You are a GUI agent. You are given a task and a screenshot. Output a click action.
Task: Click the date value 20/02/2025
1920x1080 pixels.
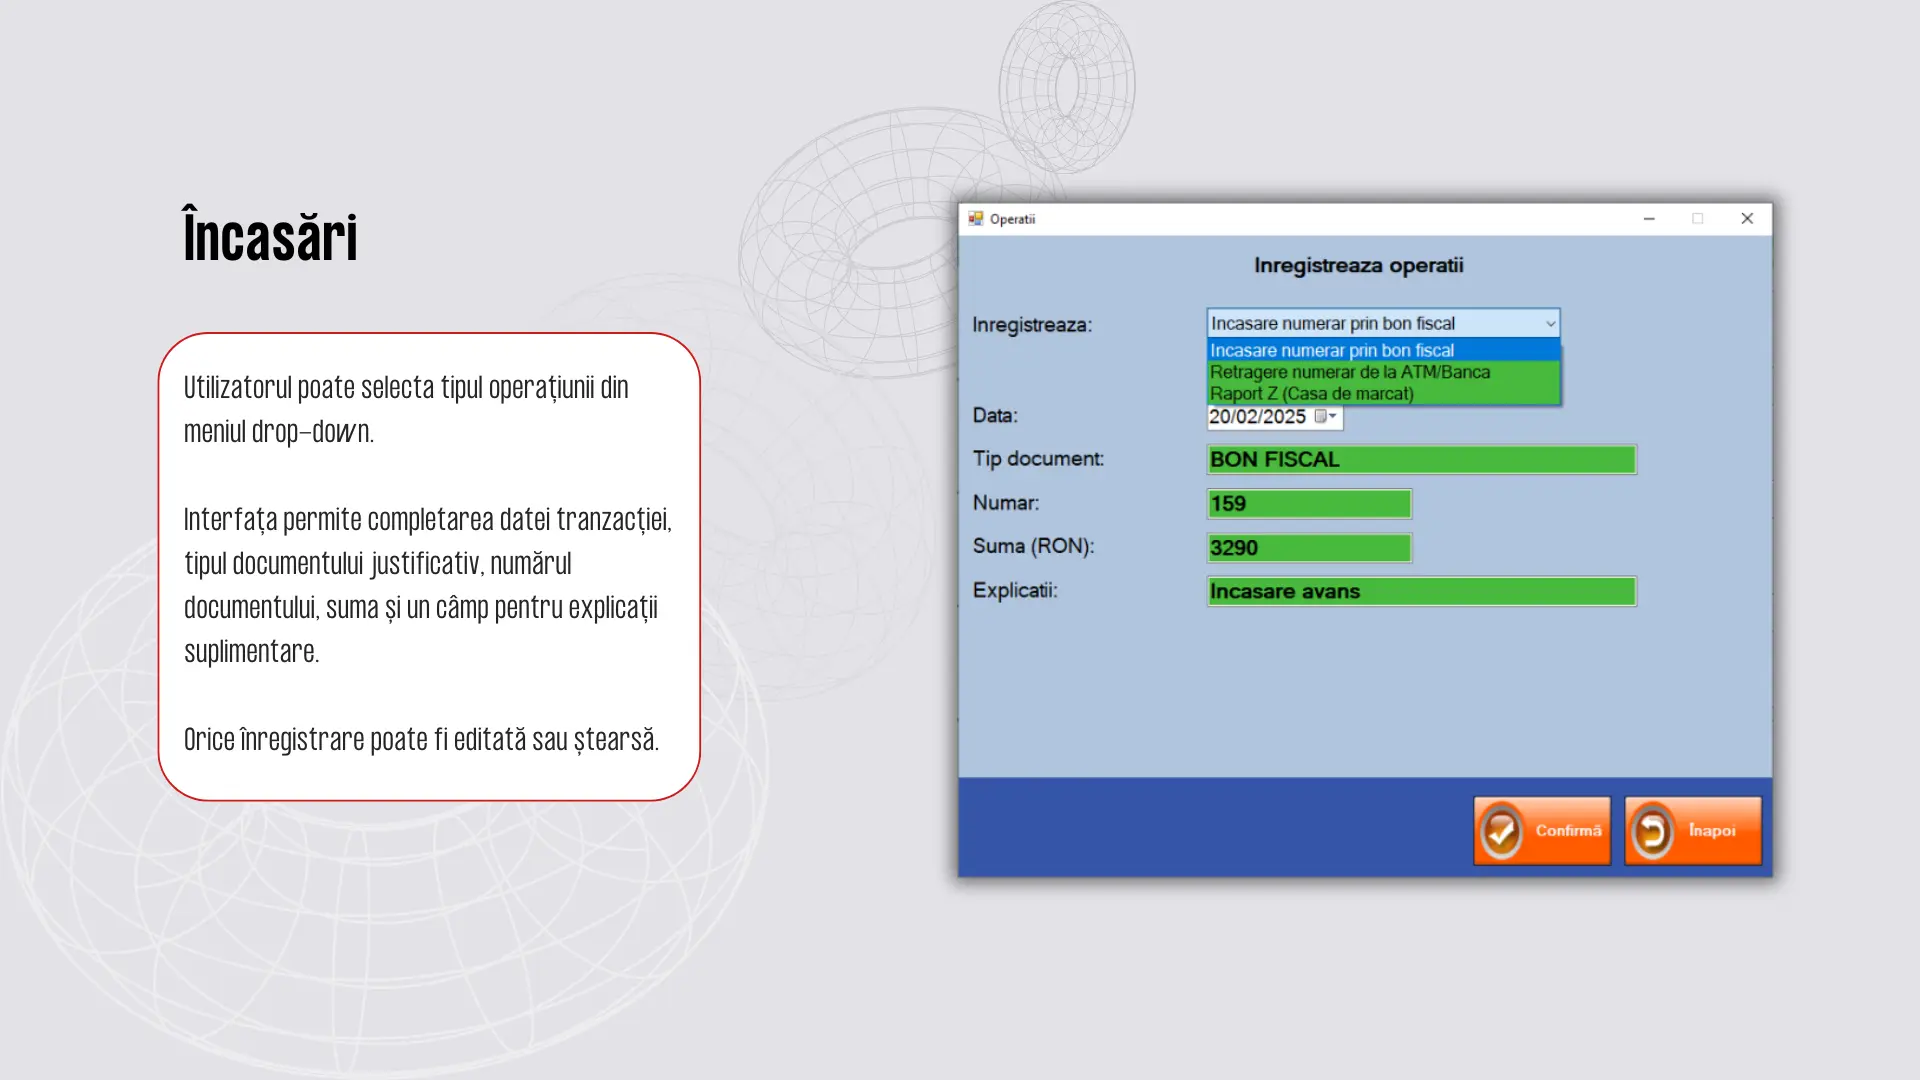click(x=1258, y=417)
